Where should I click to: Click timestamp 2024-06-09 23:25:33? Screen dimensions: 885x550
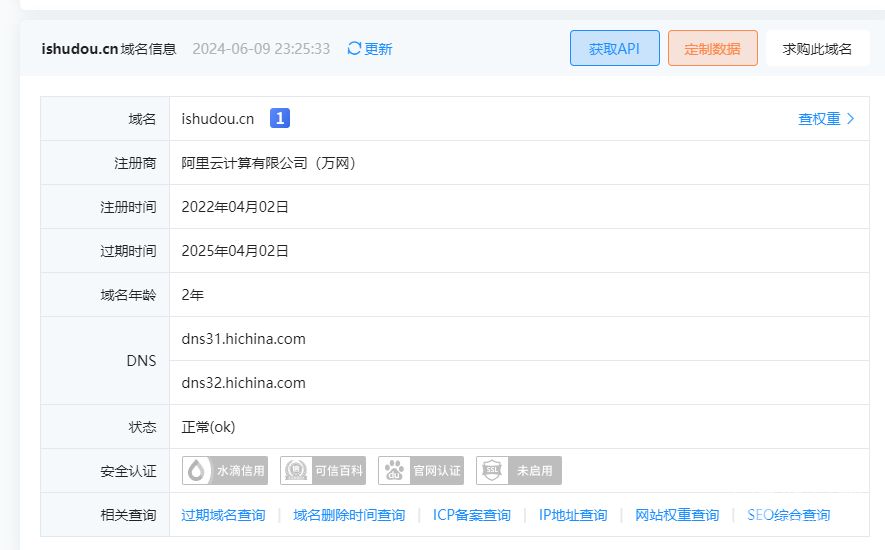(x=261, y=49)
